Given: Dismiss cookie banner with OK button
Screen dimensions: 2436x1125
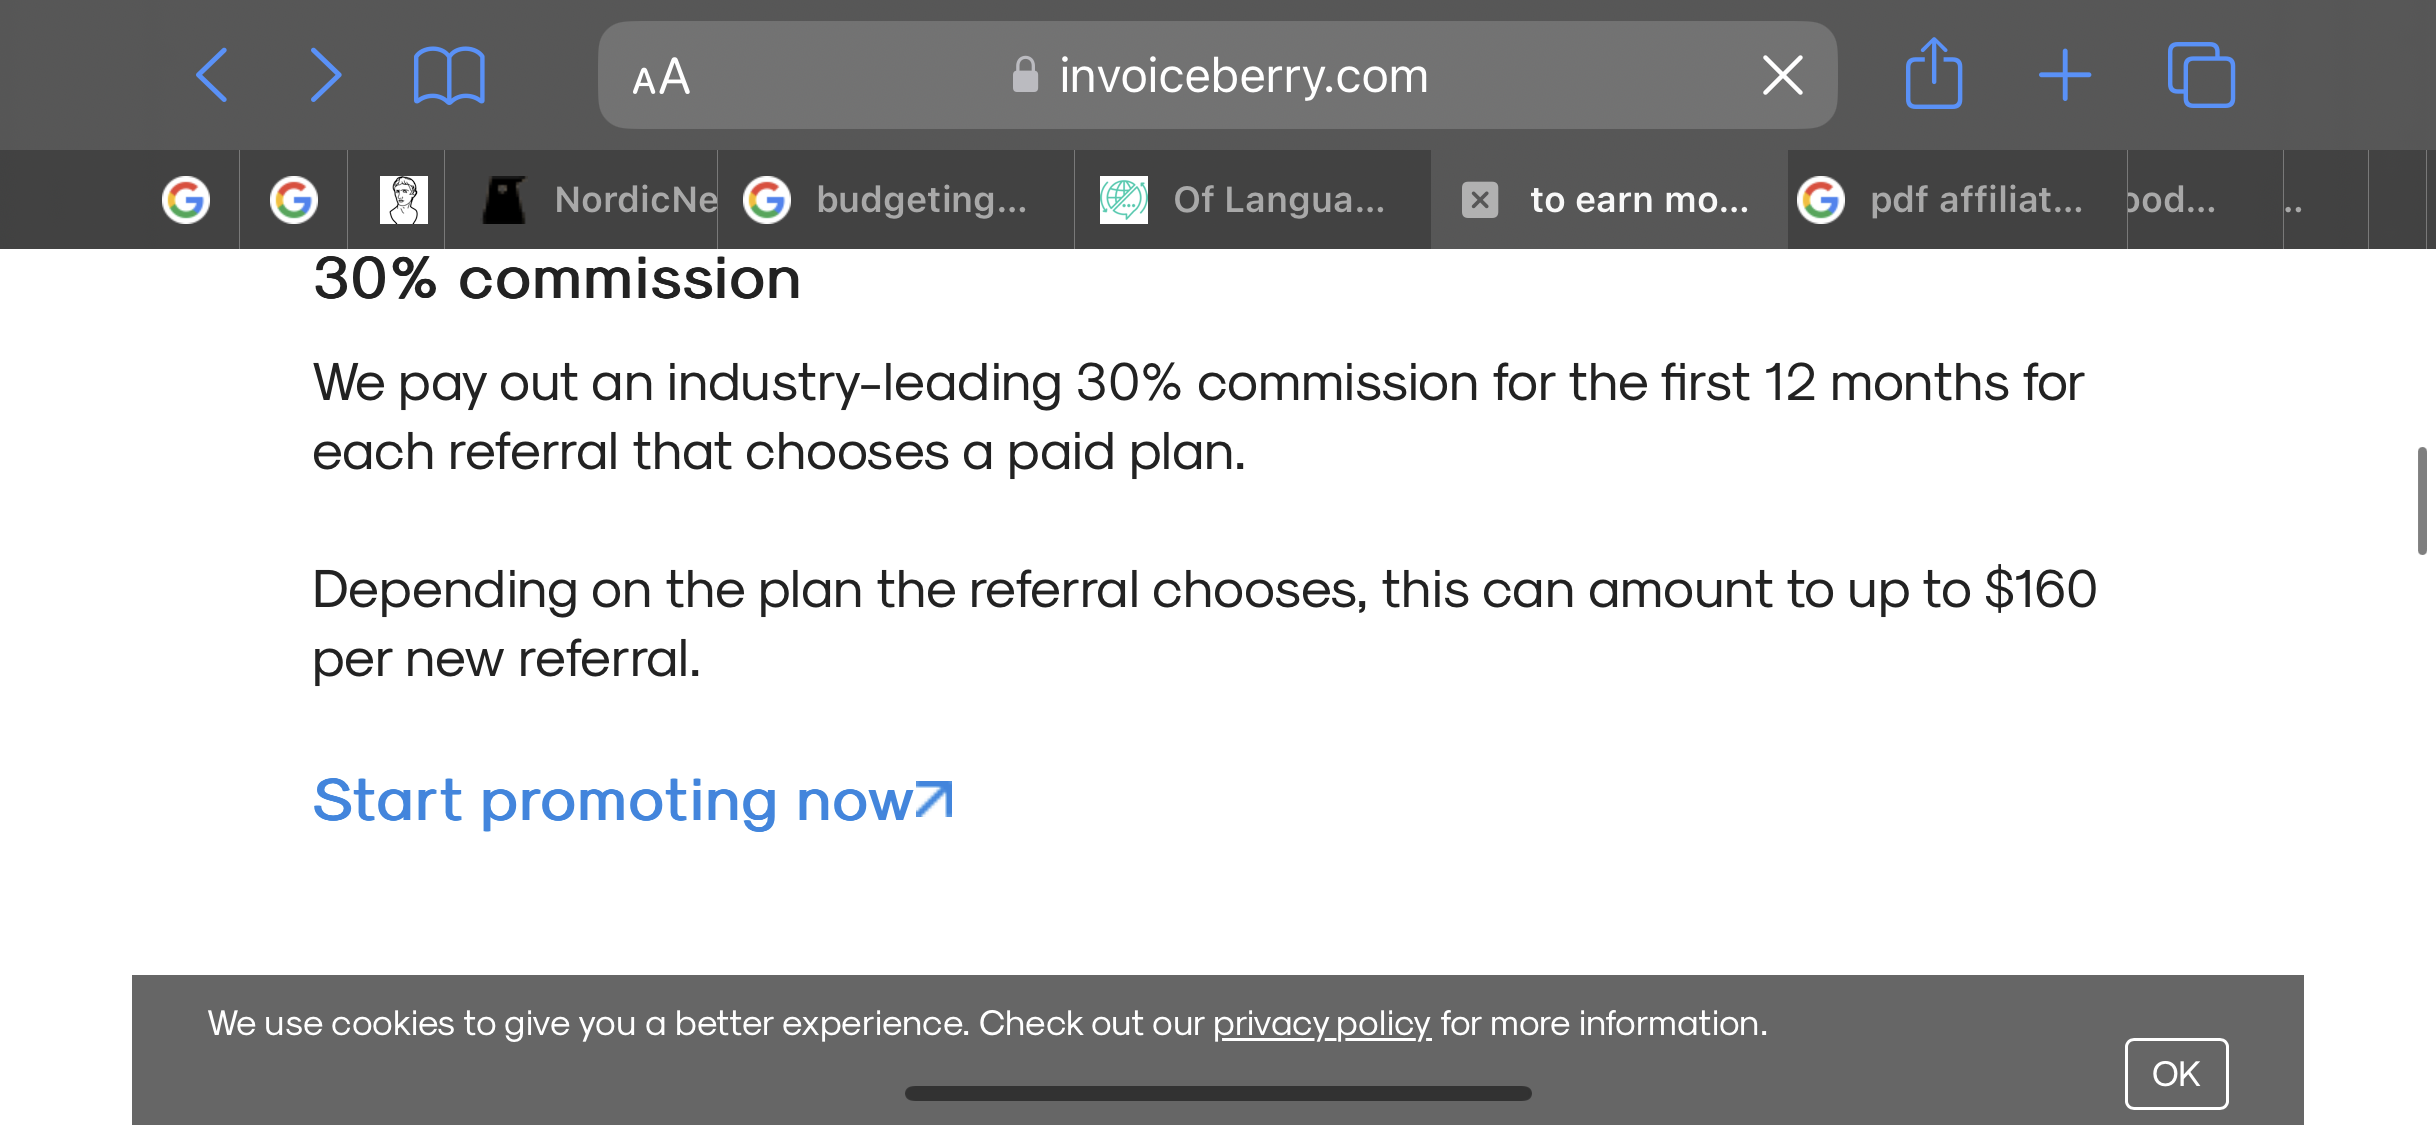Looking at the screenshot, I should coord(2176,1073).
